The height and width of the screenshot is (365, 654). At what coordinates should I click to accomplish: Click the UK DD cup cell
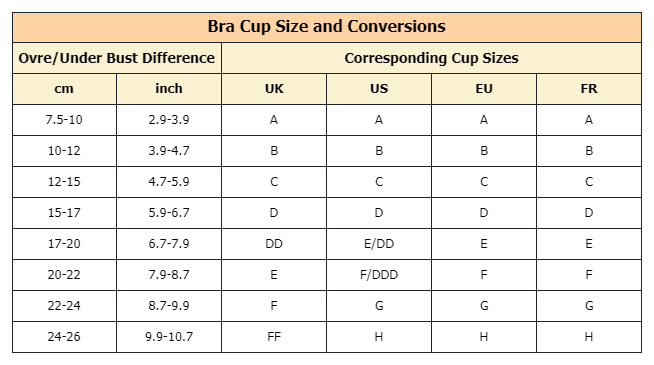pos(274,244)
